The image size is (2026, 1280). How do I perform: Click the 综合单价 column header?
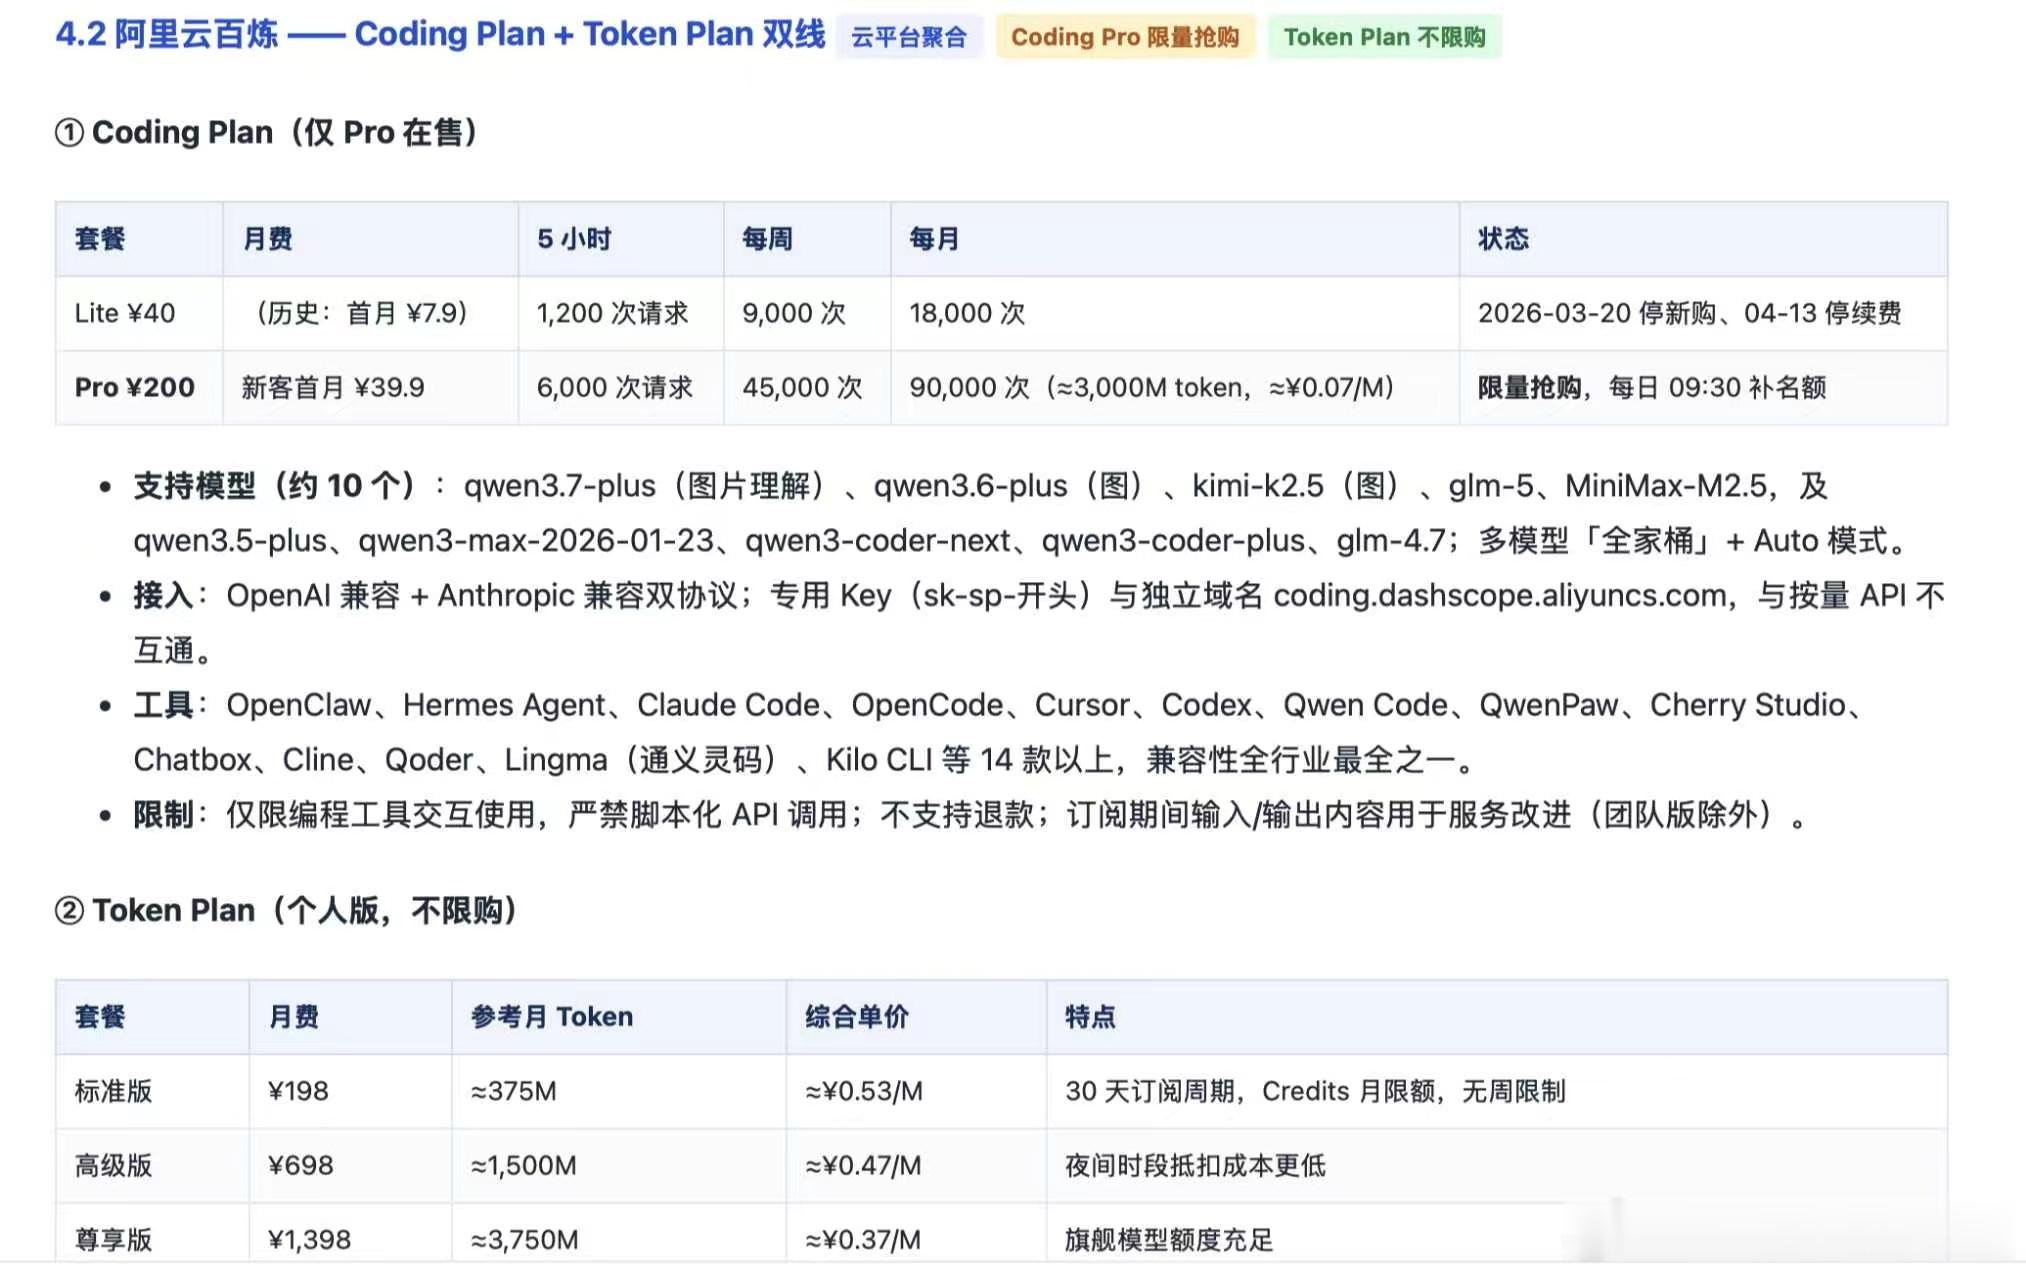pyautogui.click(x=916, y=1017)
